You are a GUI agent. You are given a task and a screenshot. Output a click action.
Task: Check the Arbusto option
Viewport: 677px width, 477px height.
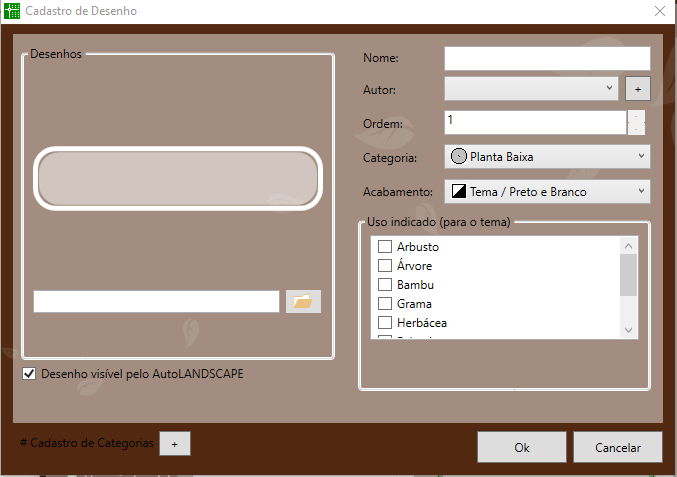384,247
